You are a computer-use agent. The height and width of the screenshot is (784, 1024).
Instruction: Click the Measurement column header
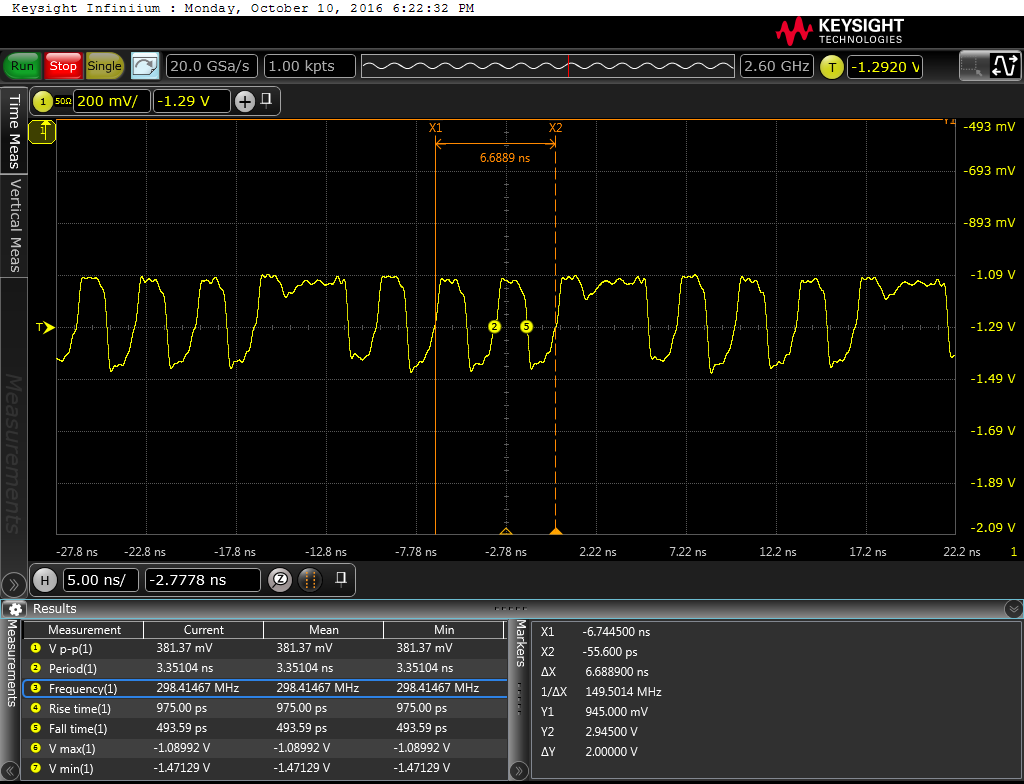point(84,630)
